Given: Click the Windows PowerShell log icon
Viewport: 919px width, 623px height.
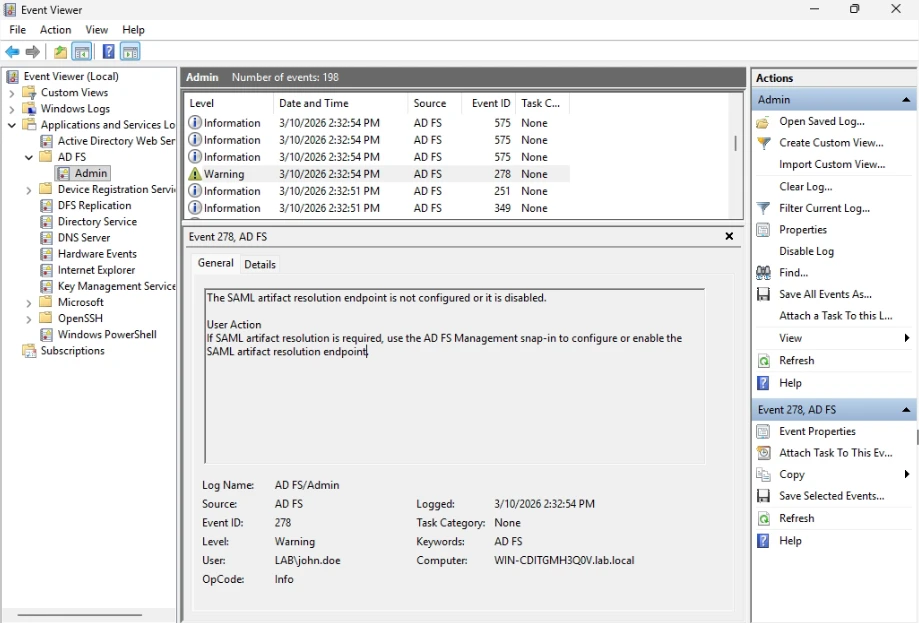Looking at the screenshot, I should pos(47,335).
